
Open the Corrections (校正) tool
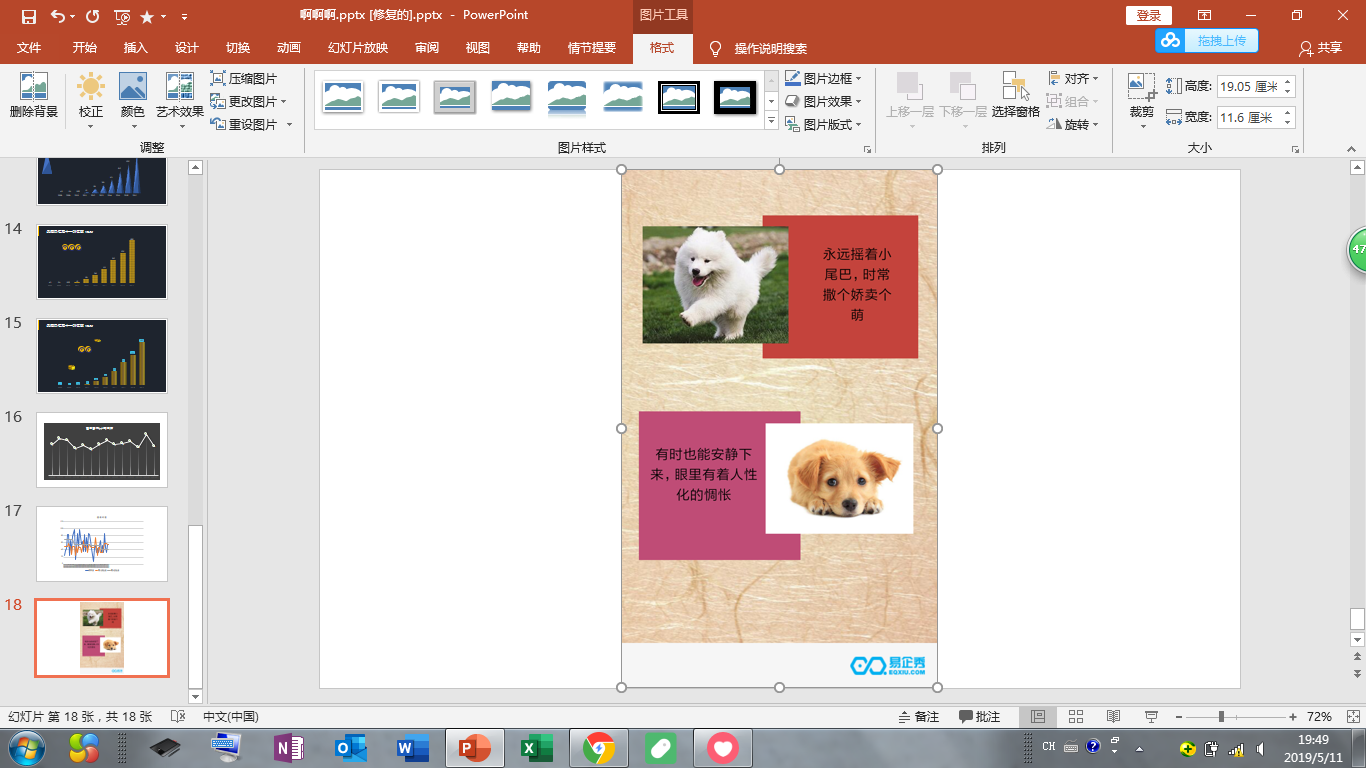[x=91, y=96]
